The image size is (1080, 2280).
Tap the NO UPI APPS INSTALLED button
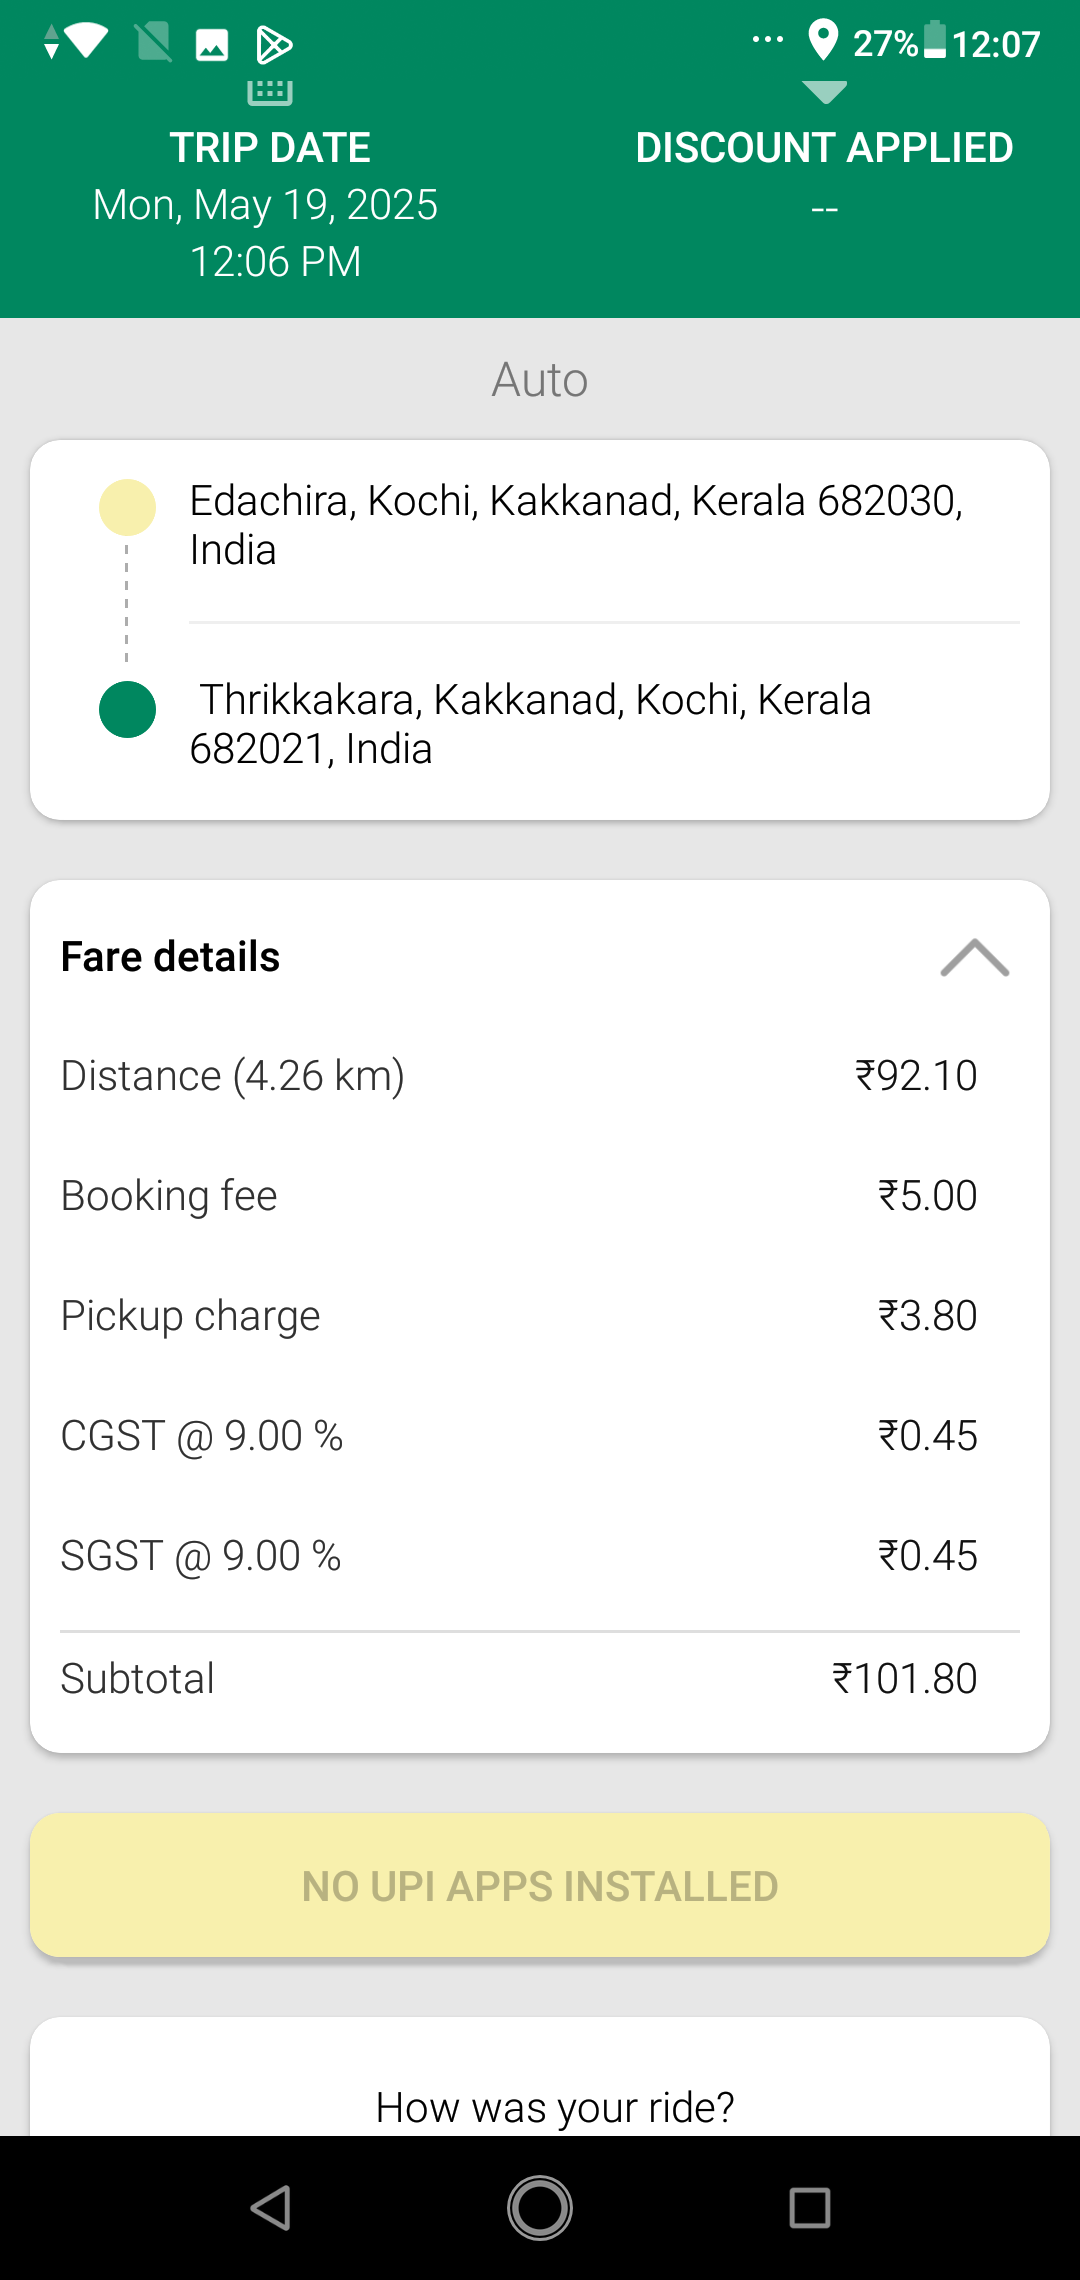pyautogui.click(x=540, y=1886)
